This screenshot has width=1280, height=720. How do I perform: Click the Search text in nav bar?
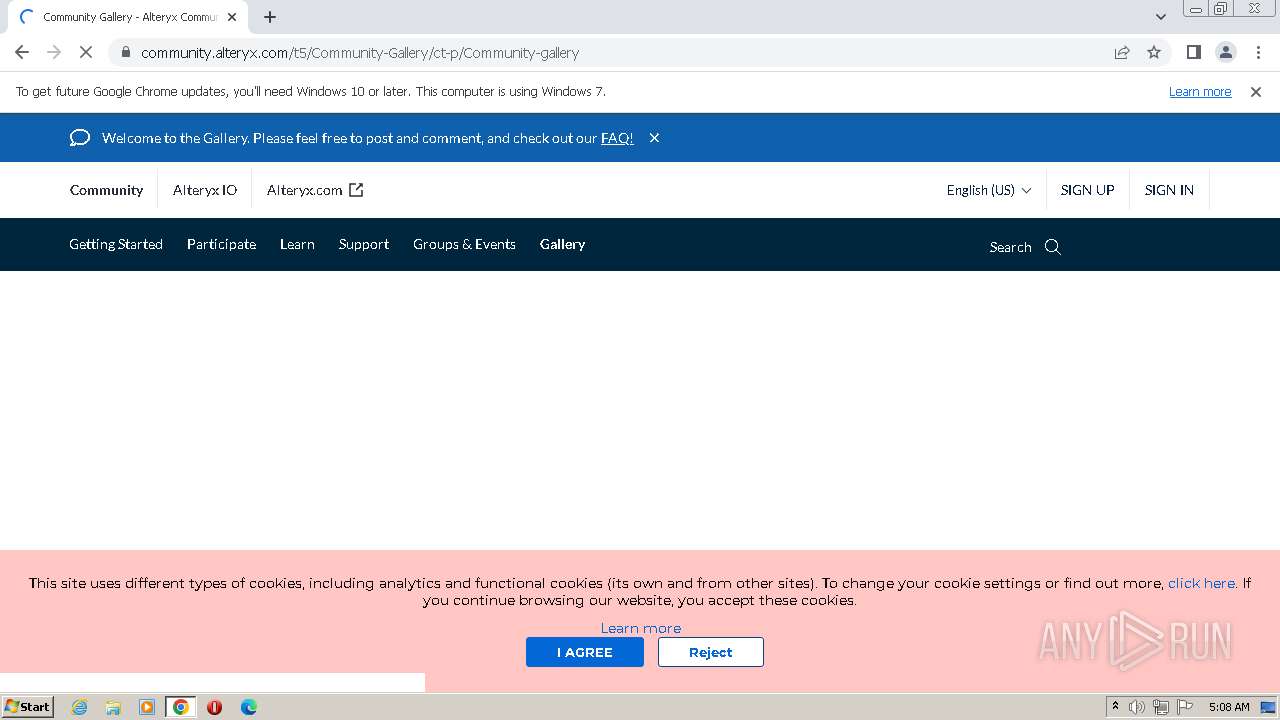pyautogui.click(x=1010, y=247)
